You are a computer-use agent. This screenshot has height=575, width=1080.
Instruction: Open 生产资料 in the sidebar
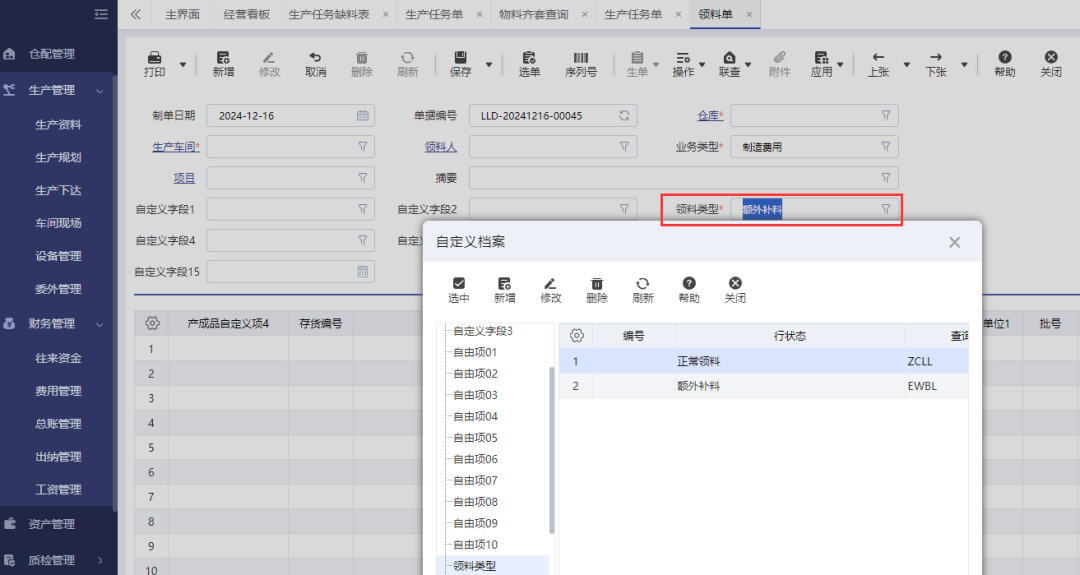point(59,125)
